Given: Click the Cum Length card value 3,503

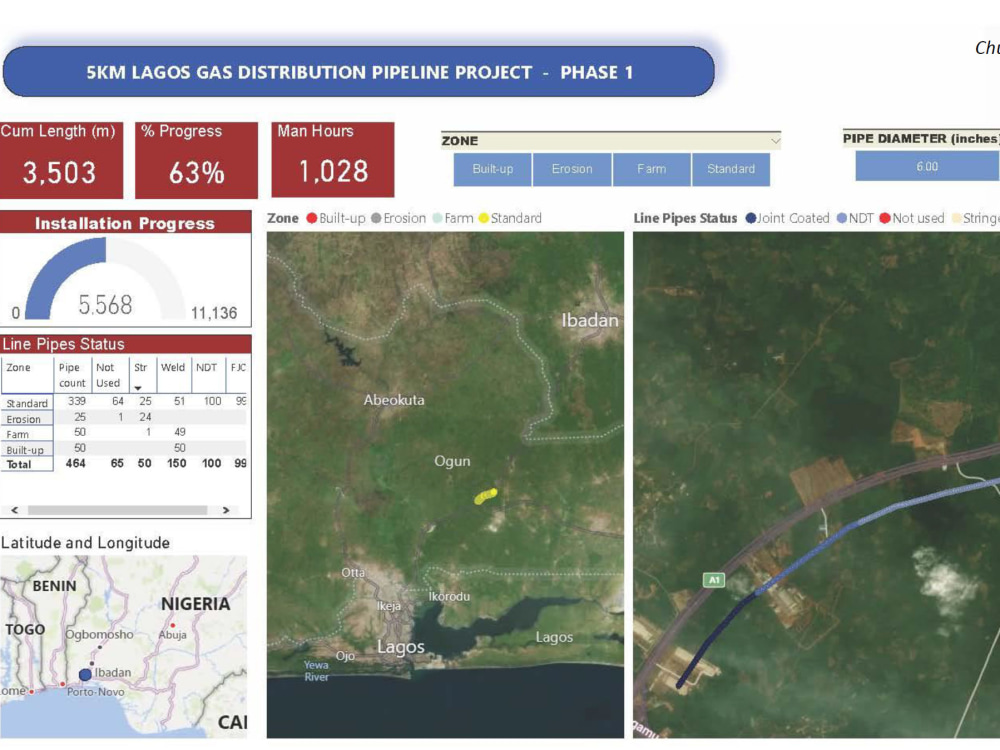Looking at the screenshot, I should 59,173.
